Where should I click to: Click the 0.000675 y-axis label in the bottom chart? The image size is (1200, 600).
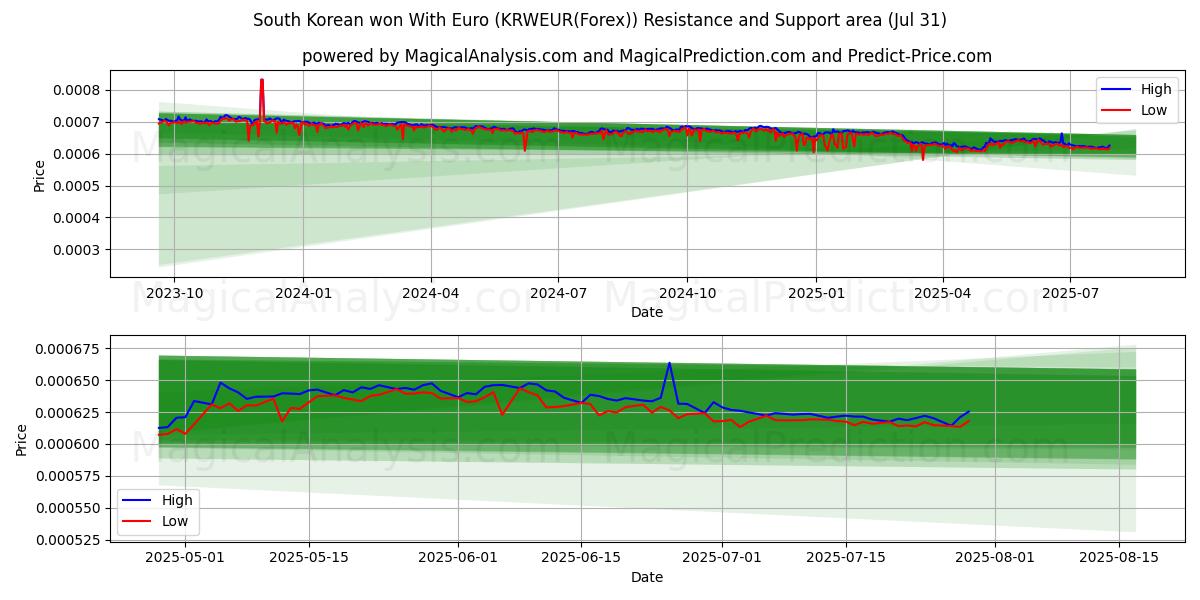point(67,349)
